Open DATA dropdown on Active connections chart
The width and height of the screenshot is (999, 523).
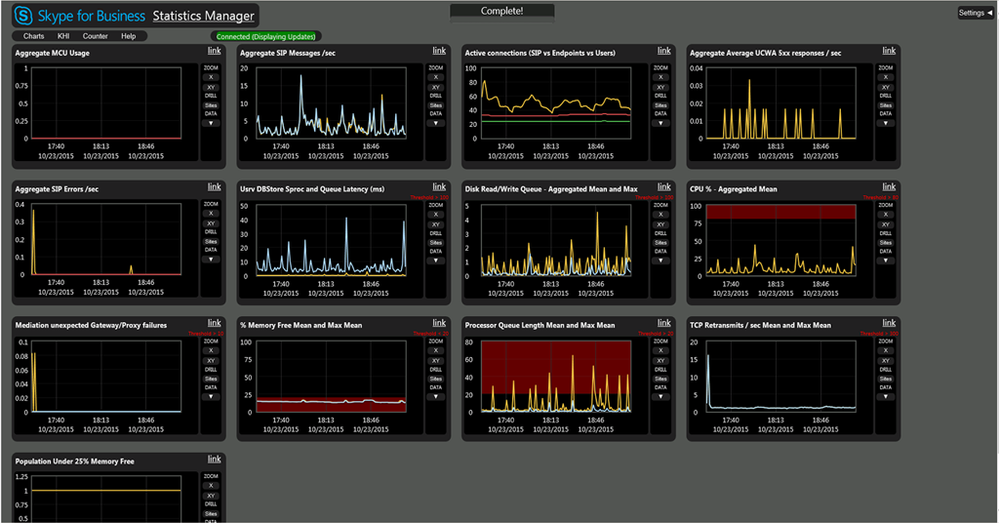[x=661, y=123]
